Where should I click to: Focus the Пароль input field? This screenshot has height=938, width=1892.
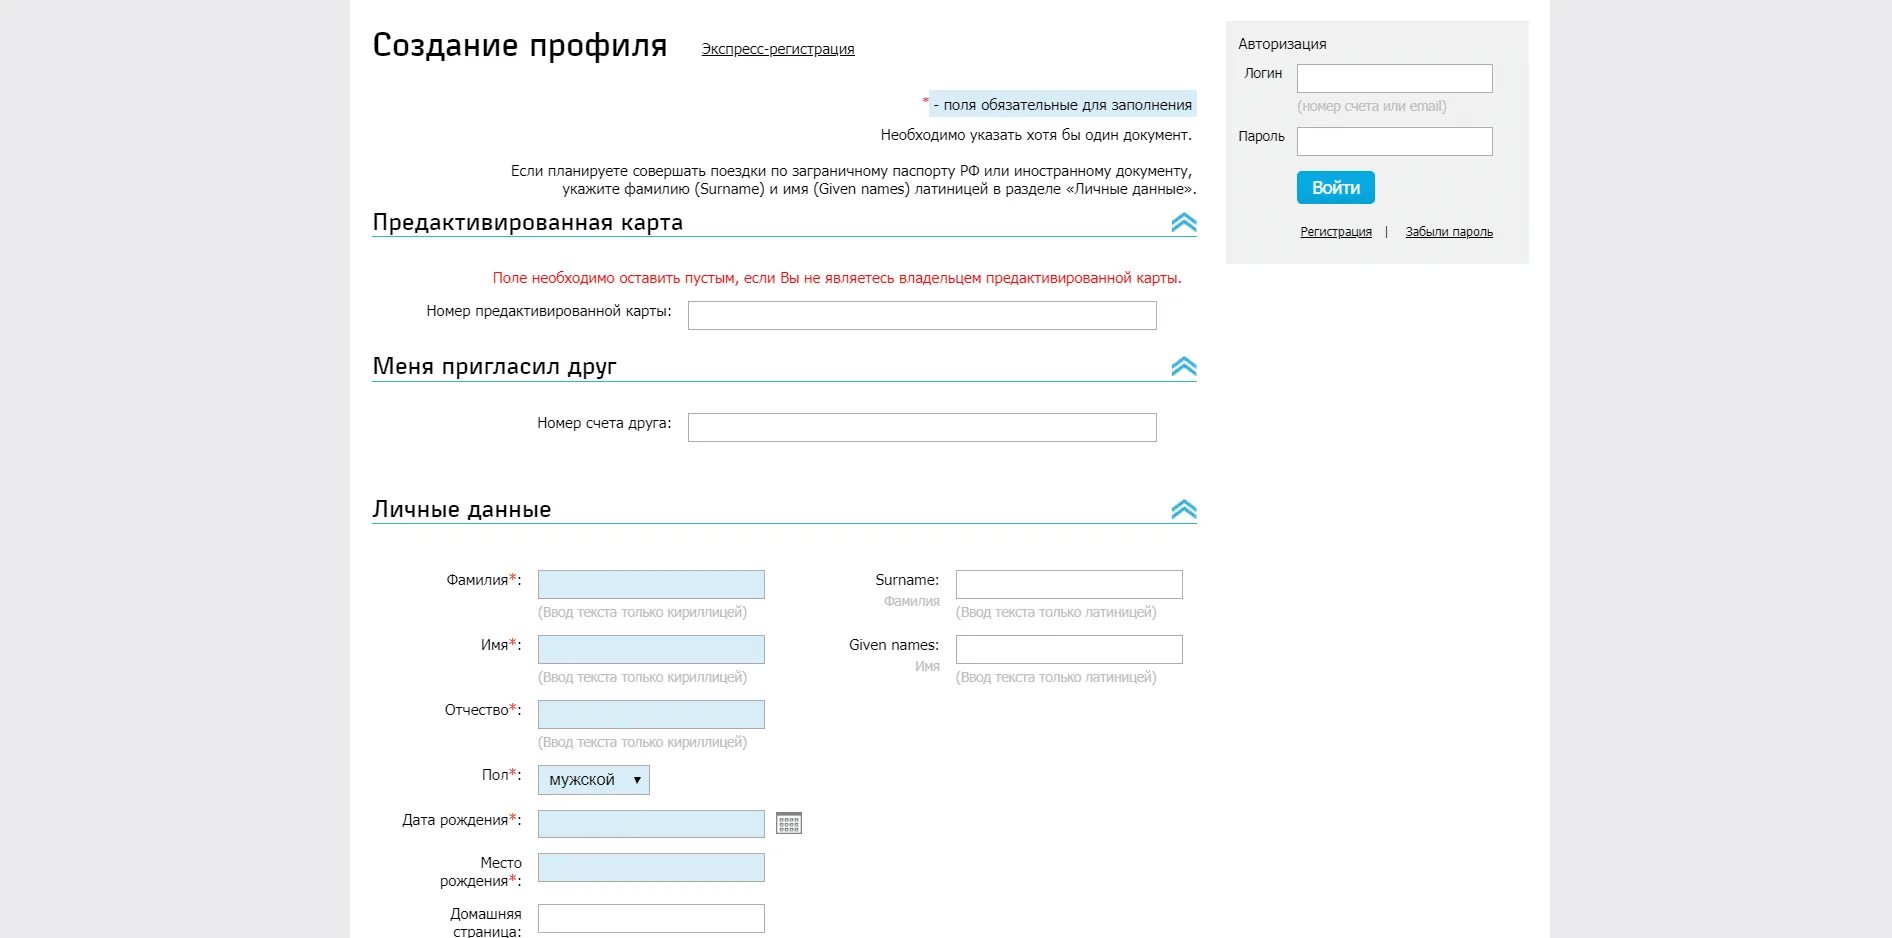tap(1395, 141)
